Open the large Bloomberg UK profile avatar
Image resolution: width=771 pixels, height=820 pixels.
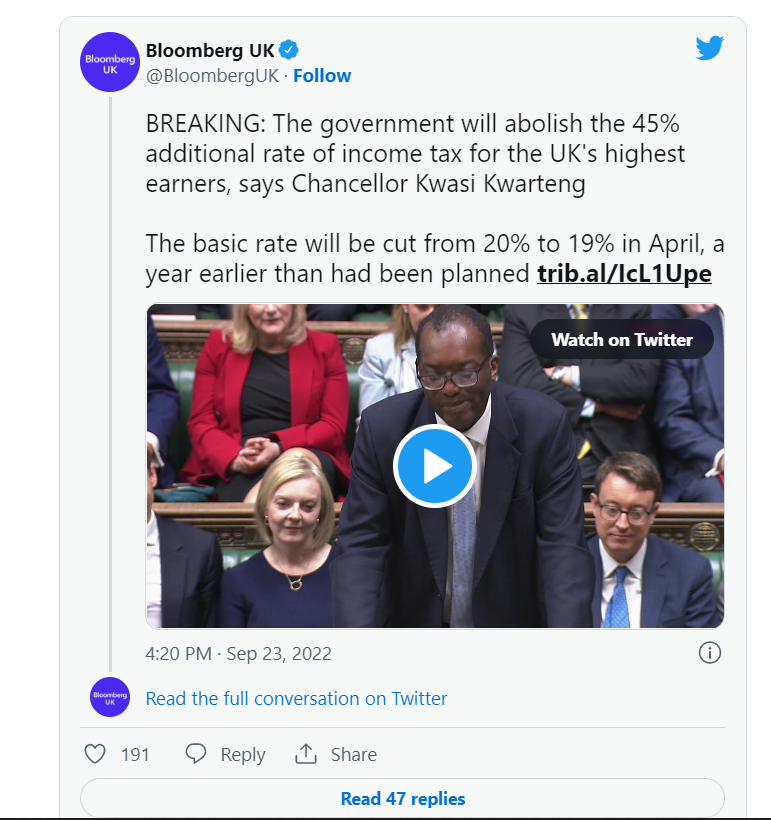coord(109,62)
